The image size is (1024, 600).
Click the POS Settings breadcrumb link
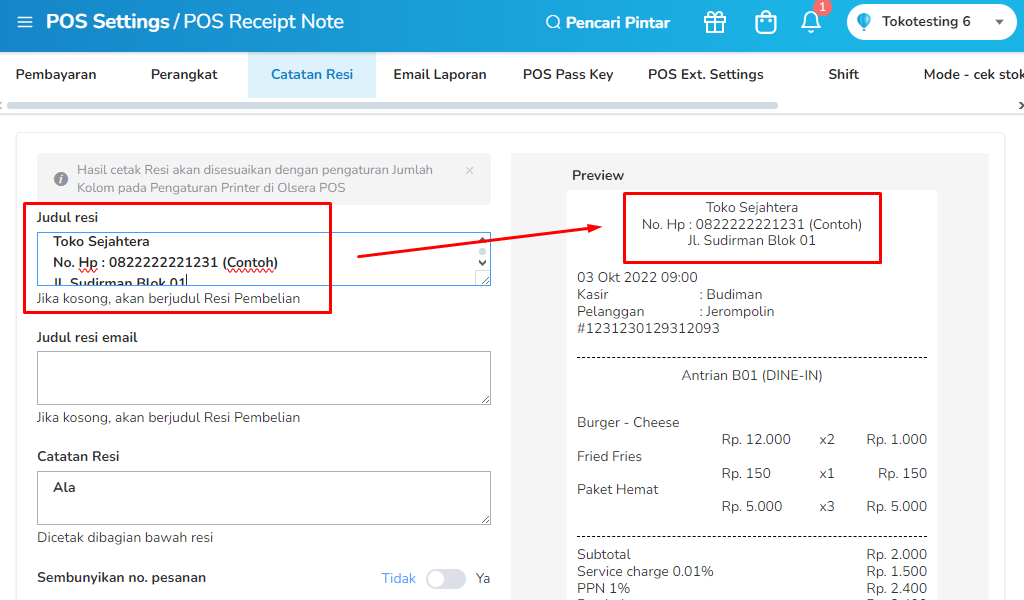(x=108, y=22)
